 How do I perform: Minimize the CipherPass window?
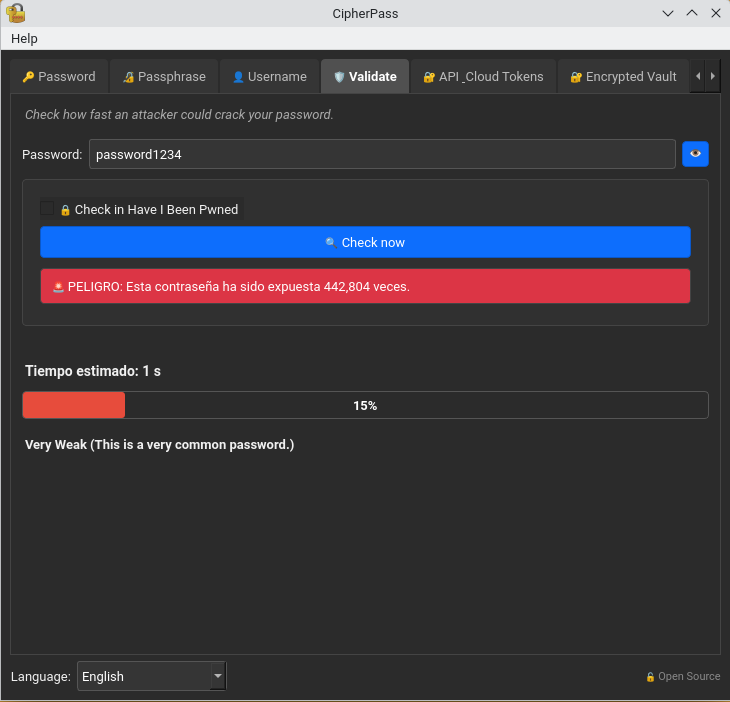coord(668,13)
